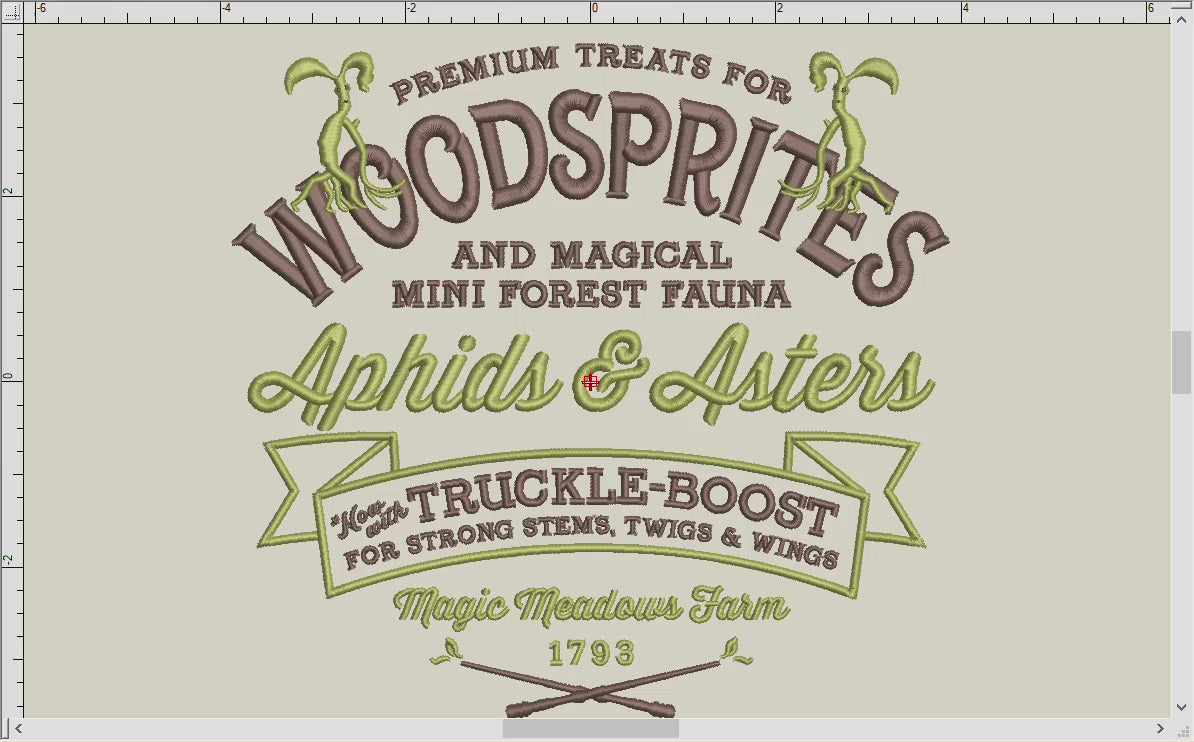
Task: Click the vertical scrollbar thumb
Action: pos(1182,362)
